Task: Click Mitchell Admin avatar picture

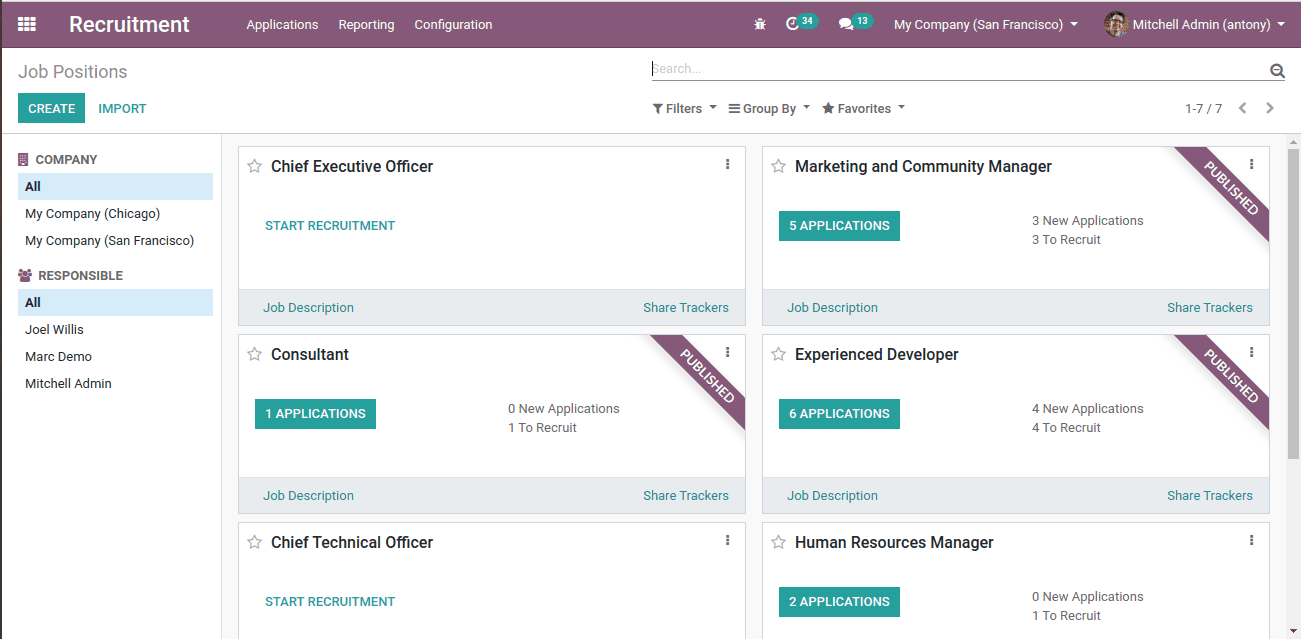Action: coord(1116,24)
